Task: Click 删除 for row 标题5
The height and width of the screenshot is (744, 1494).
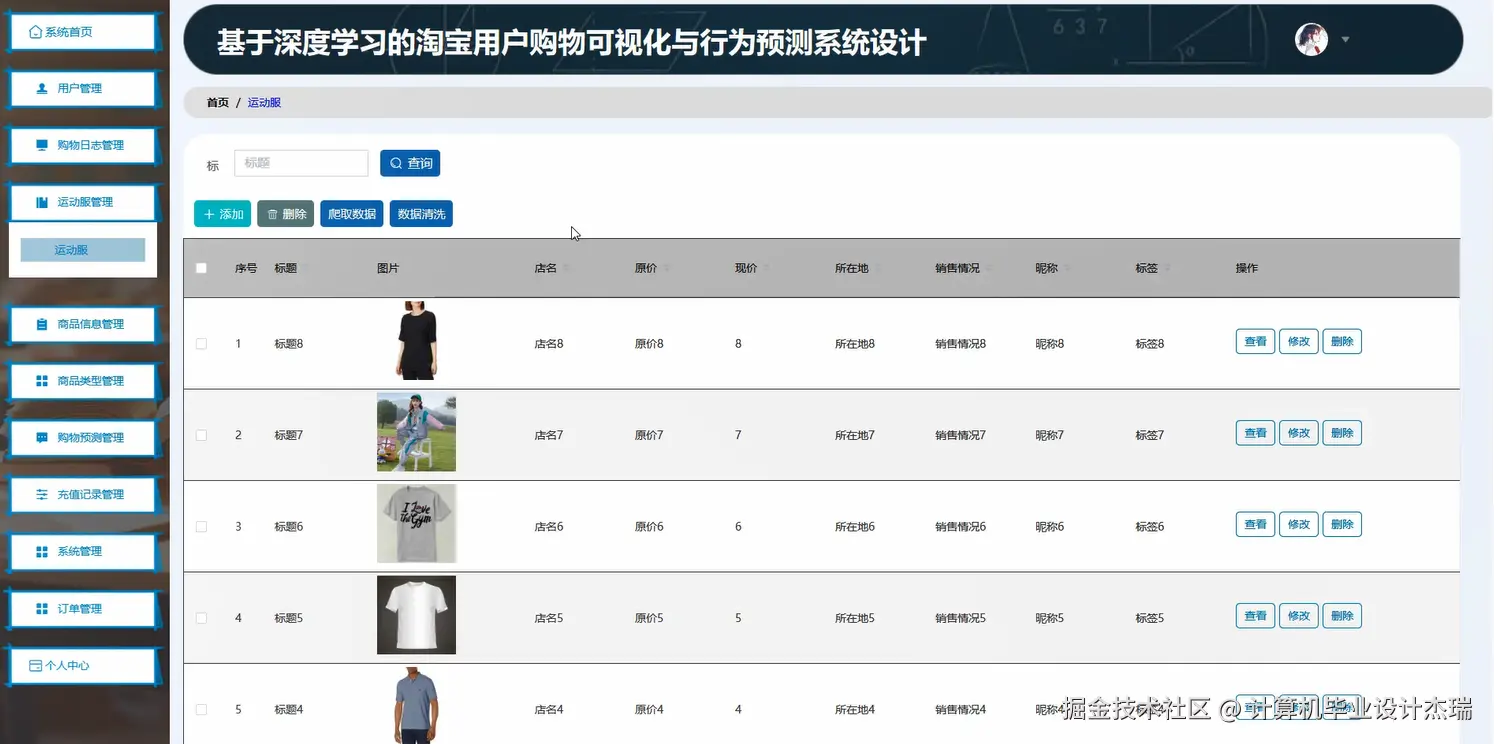Action: 1342,616
